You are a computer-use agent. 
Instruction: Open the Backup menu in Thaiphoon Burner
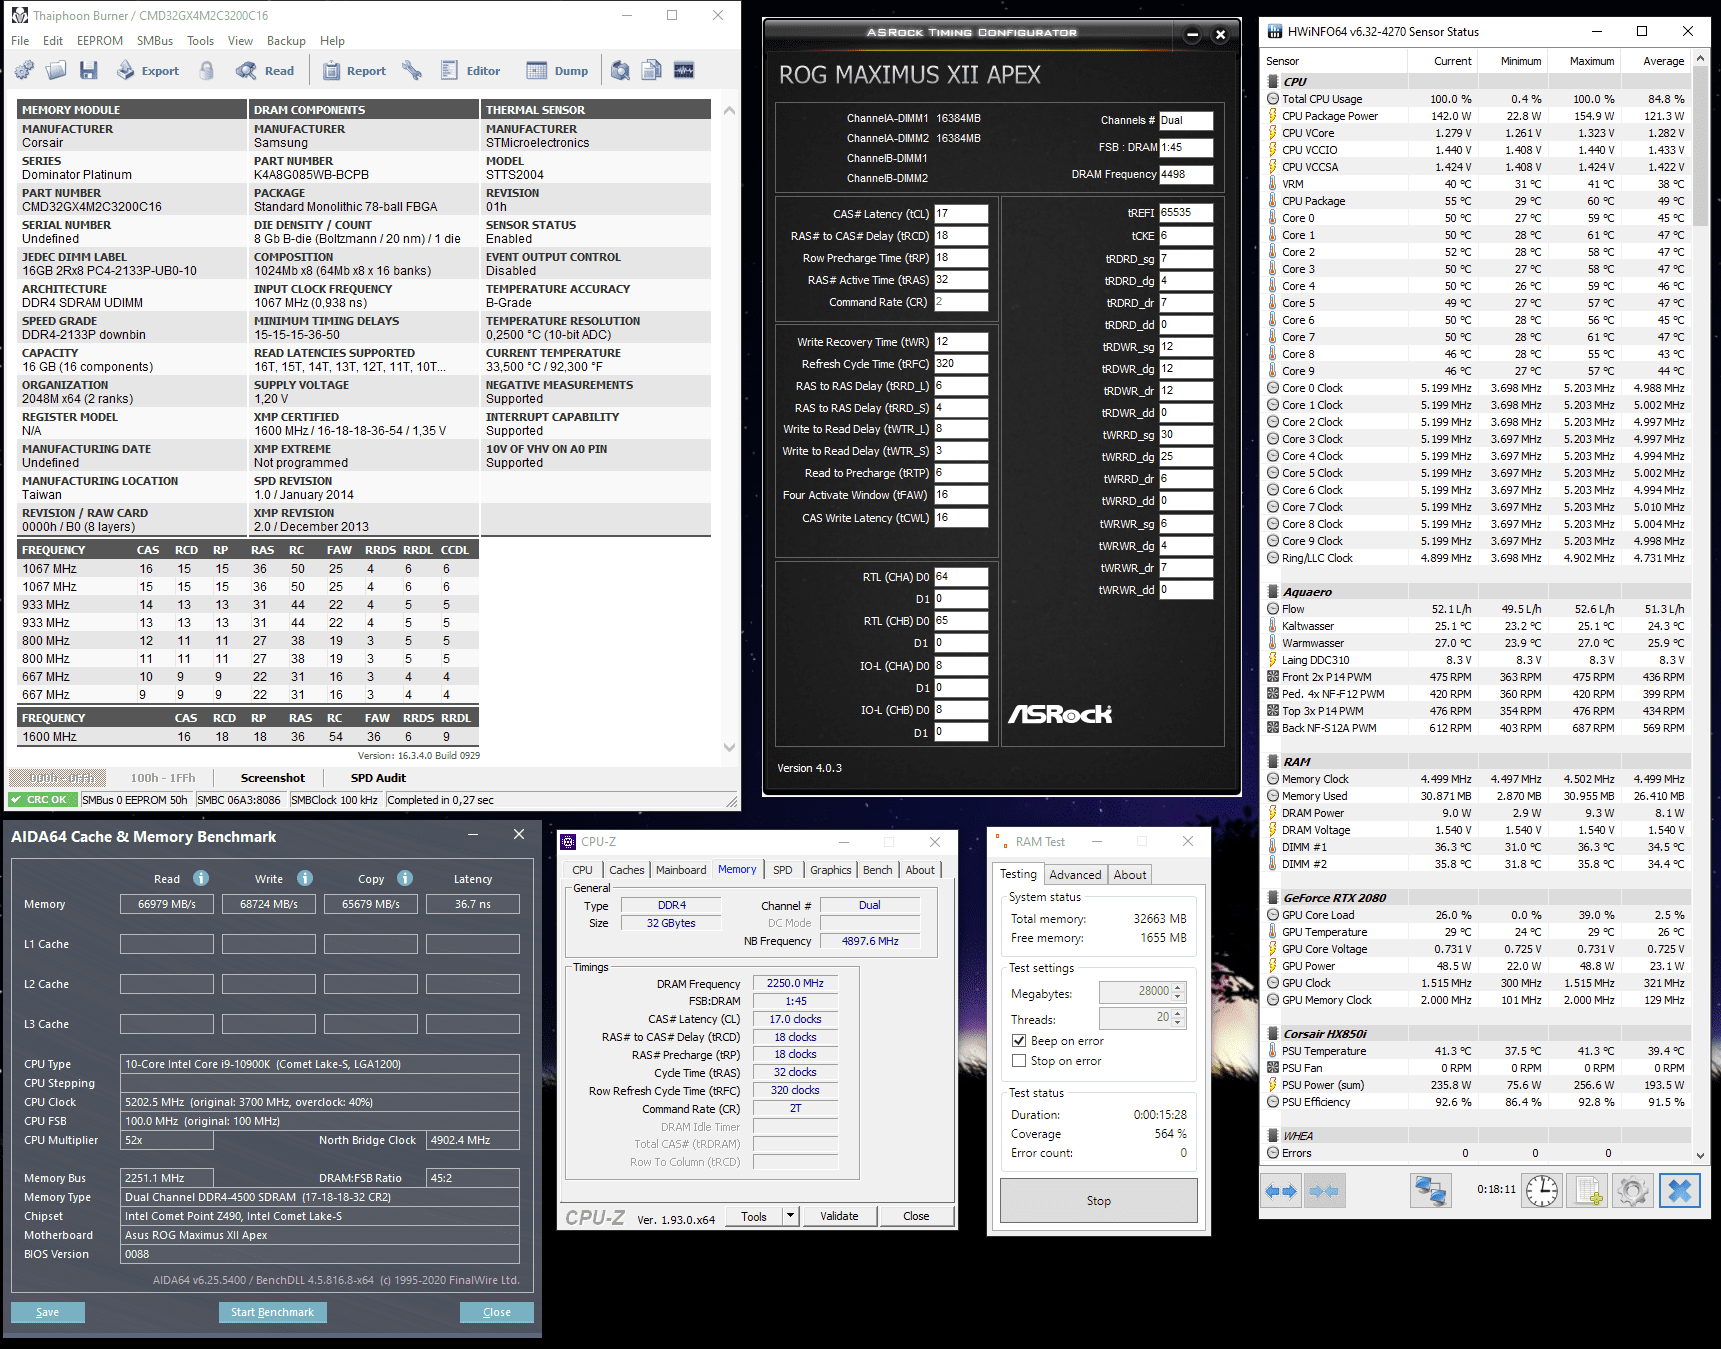click(286, 41)
